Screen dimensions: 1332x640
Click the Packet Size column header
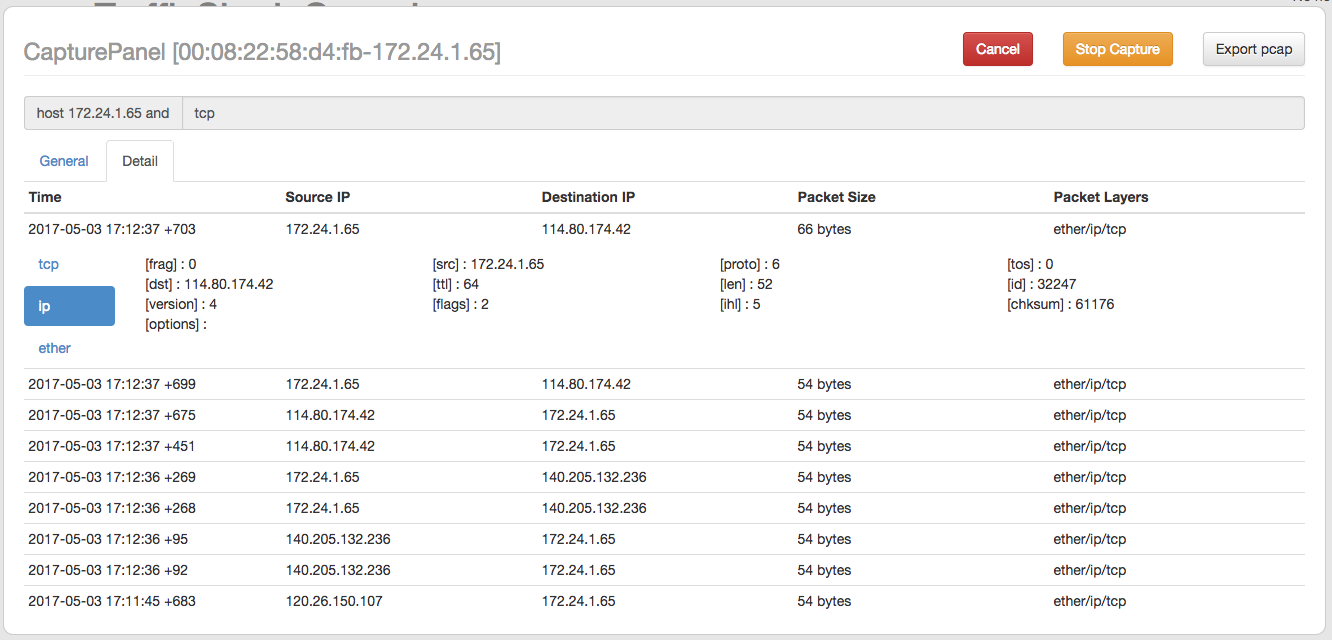pos(836,197)
